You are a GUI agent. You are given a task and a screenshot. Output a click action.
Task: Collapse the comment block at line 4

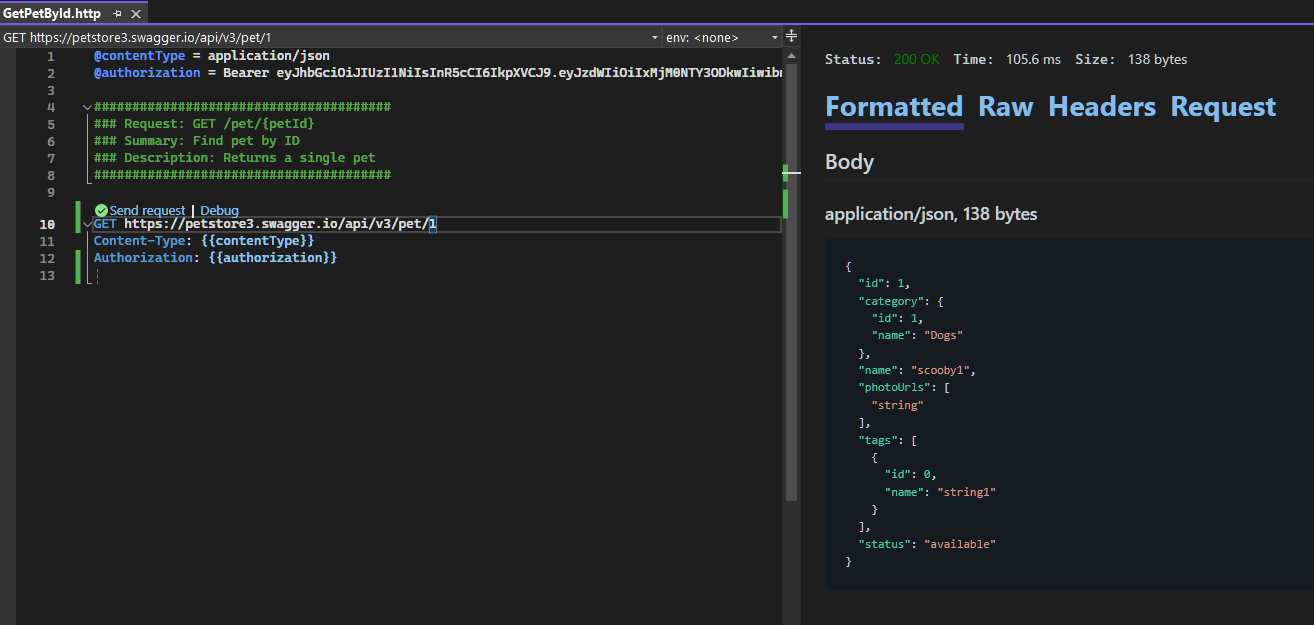(x=87, y=107)
